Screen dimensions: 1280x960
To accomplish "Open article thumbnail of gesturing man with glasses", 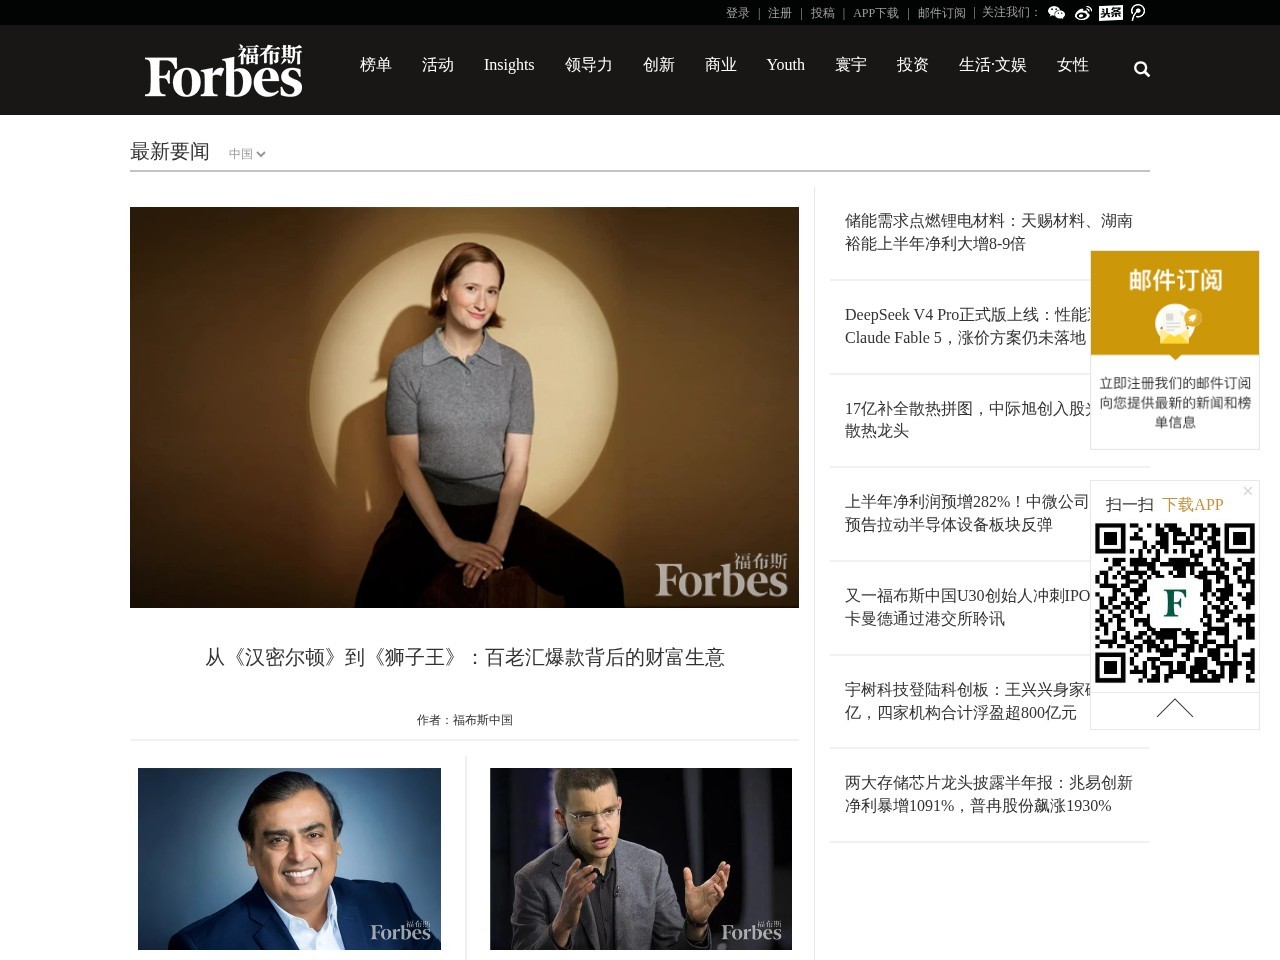I will pyautogui.click(x=641, y=859).
